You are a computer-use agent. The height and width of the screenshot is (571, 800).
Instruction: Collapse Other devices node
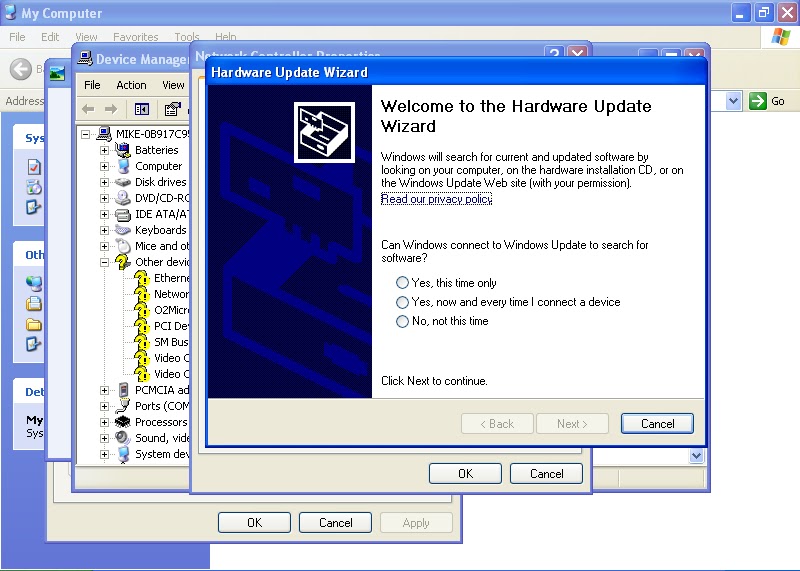(x=105, y=262)
